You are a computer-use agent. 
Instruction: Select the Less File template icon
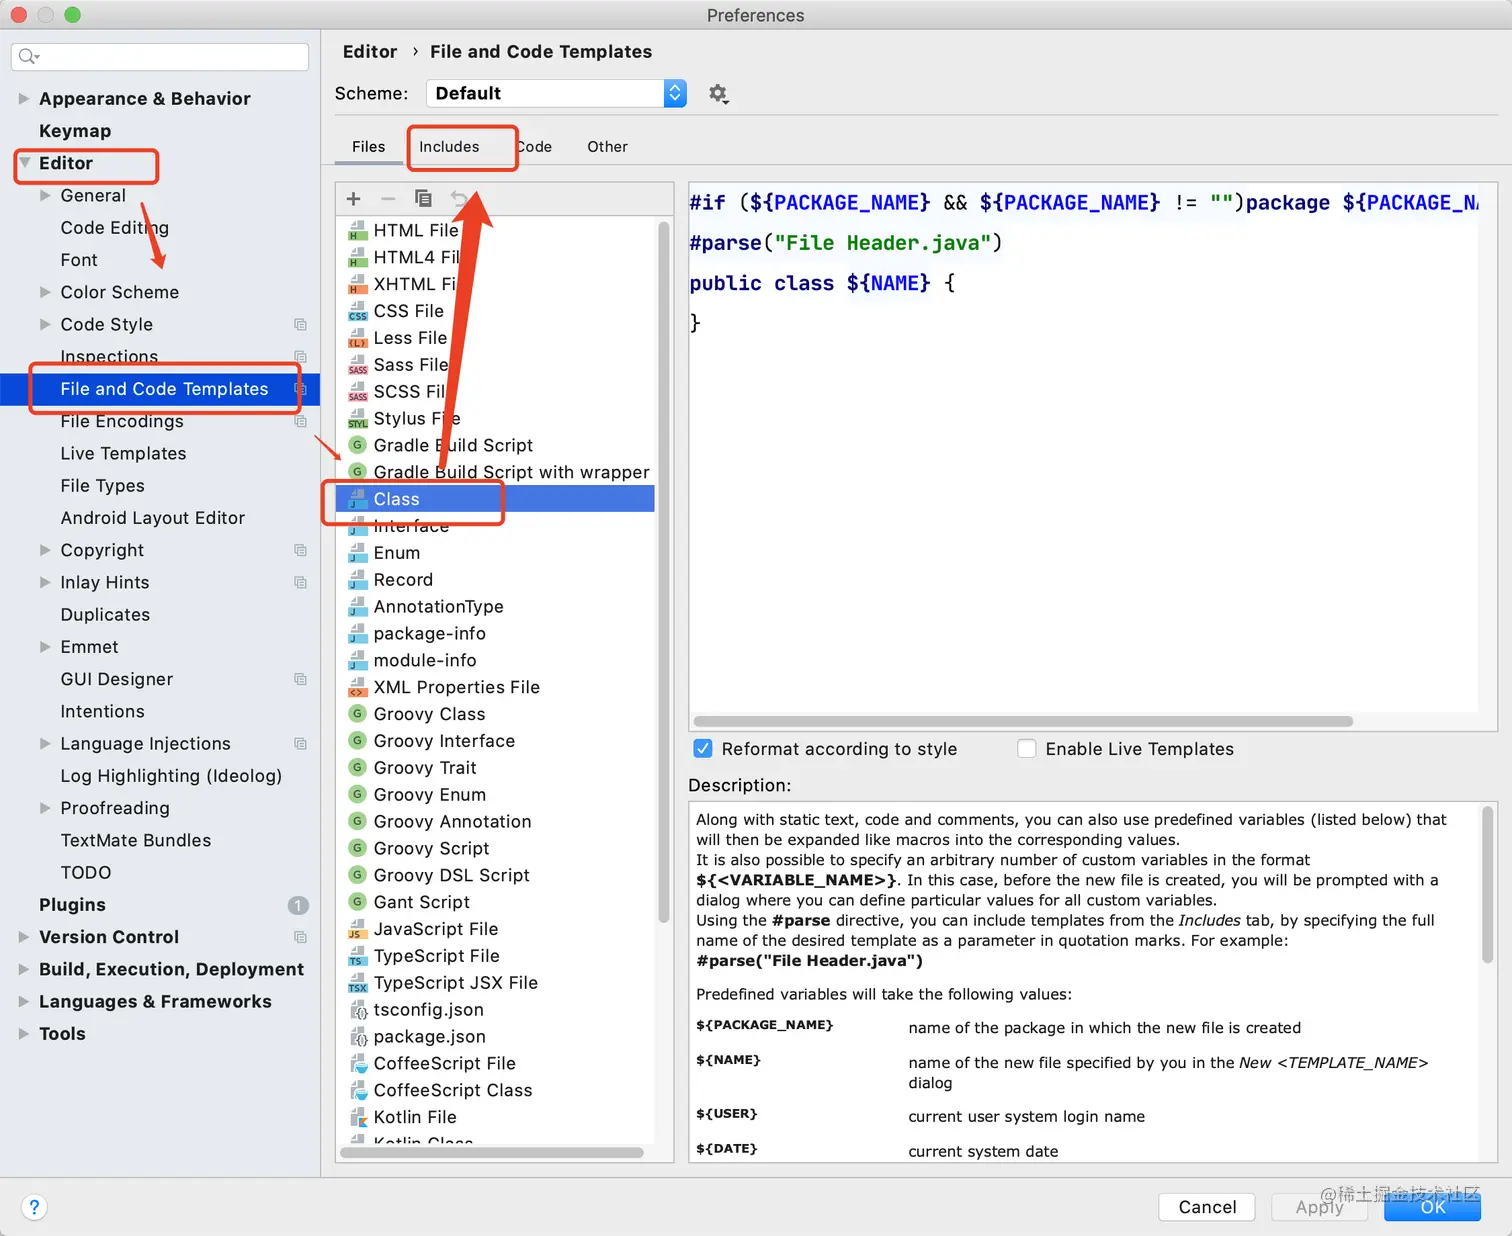click(x=357, y=339)
